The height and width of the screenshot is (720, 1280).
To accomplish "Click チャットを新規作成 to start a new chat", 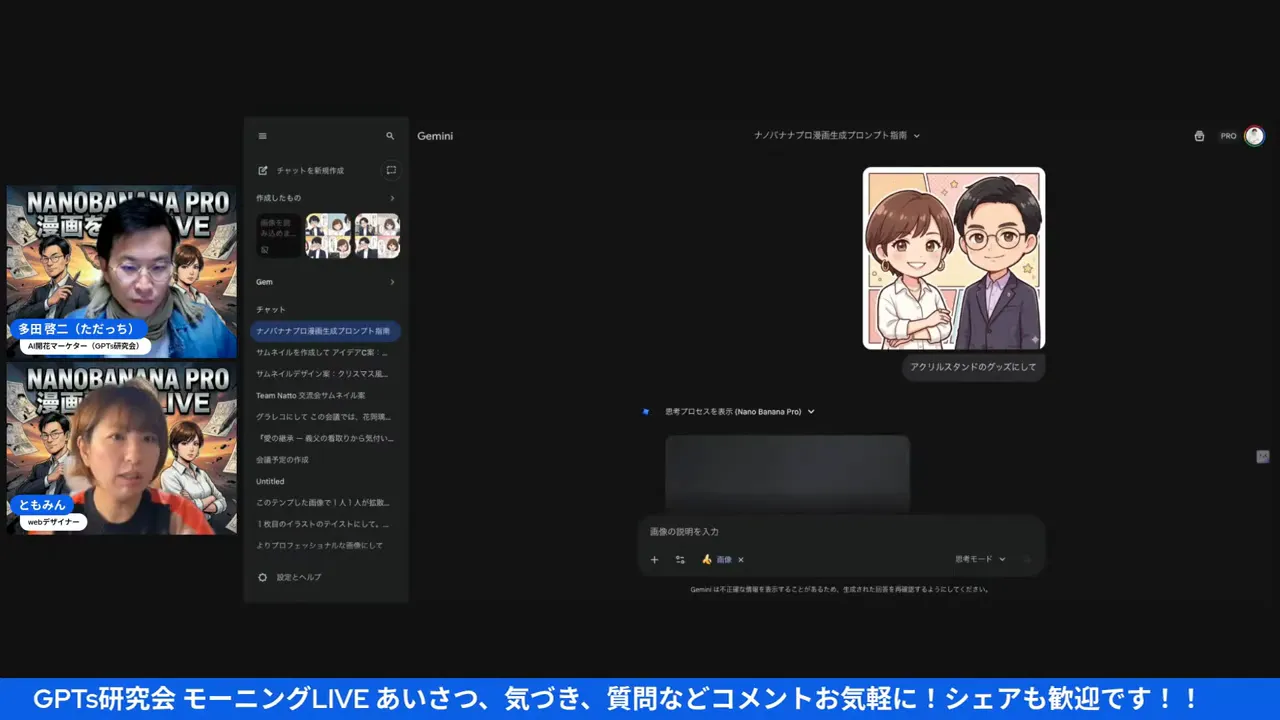I will 309,171.
